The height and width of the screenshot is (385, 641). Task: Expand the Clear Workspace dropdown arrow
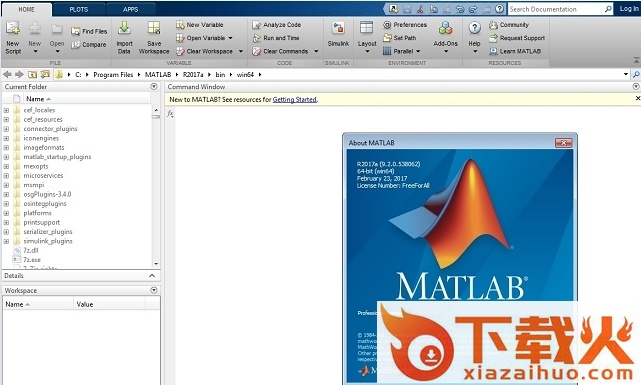241,51
